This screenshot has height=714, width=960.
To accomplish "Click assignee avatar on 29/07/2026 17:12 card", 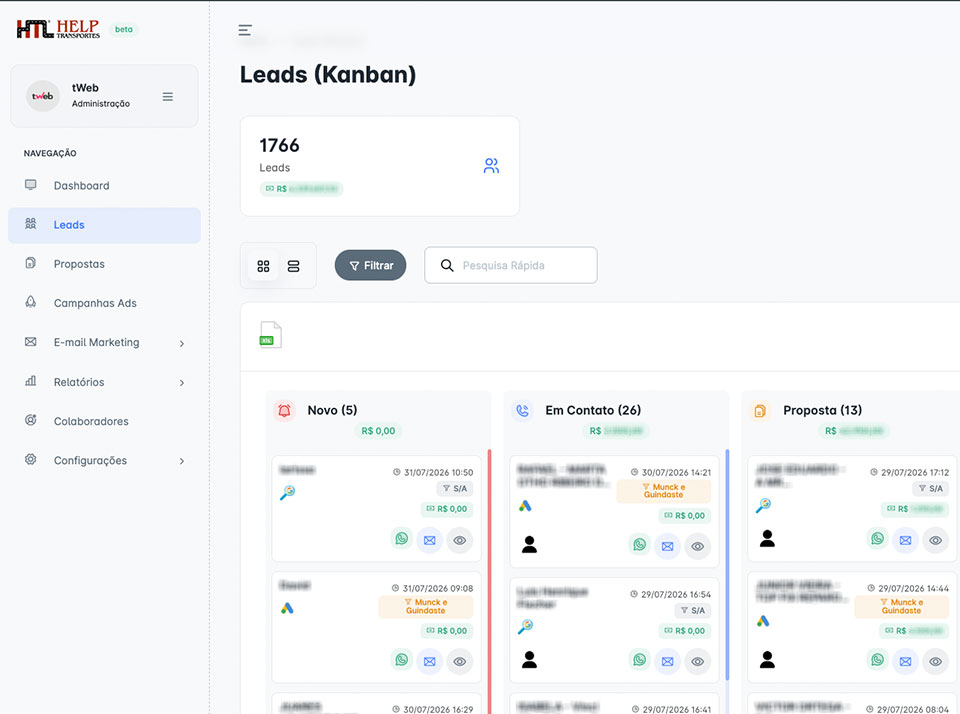I will tap(767, 538).
